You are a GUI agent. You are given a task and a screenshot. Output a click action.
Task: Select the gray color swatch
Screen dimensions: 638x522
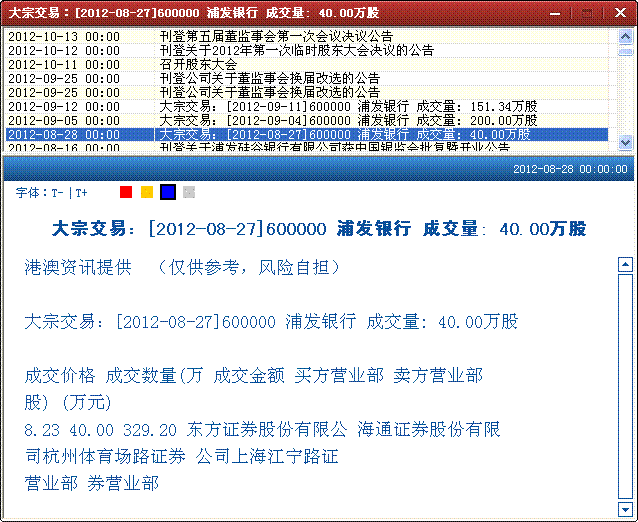[x=189, y=192]
